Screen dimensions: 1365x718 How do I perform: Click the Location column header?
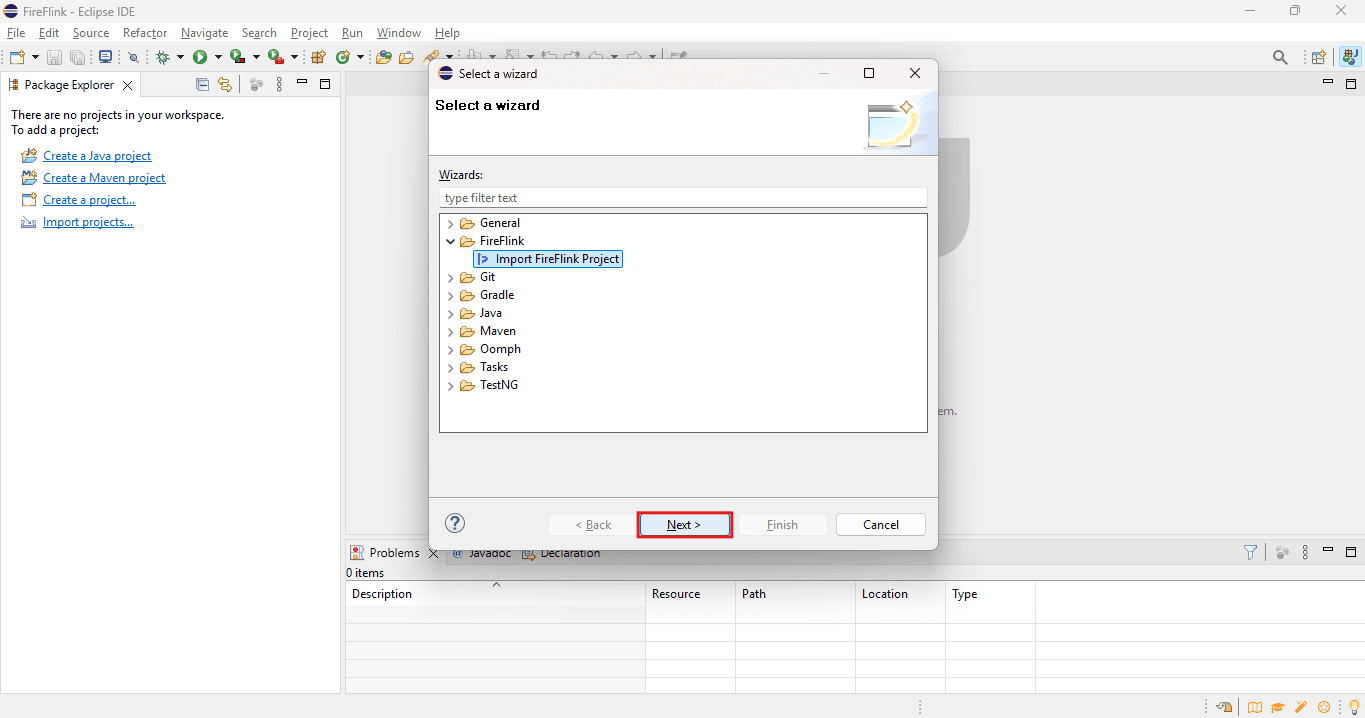click(x=901, y=594)
